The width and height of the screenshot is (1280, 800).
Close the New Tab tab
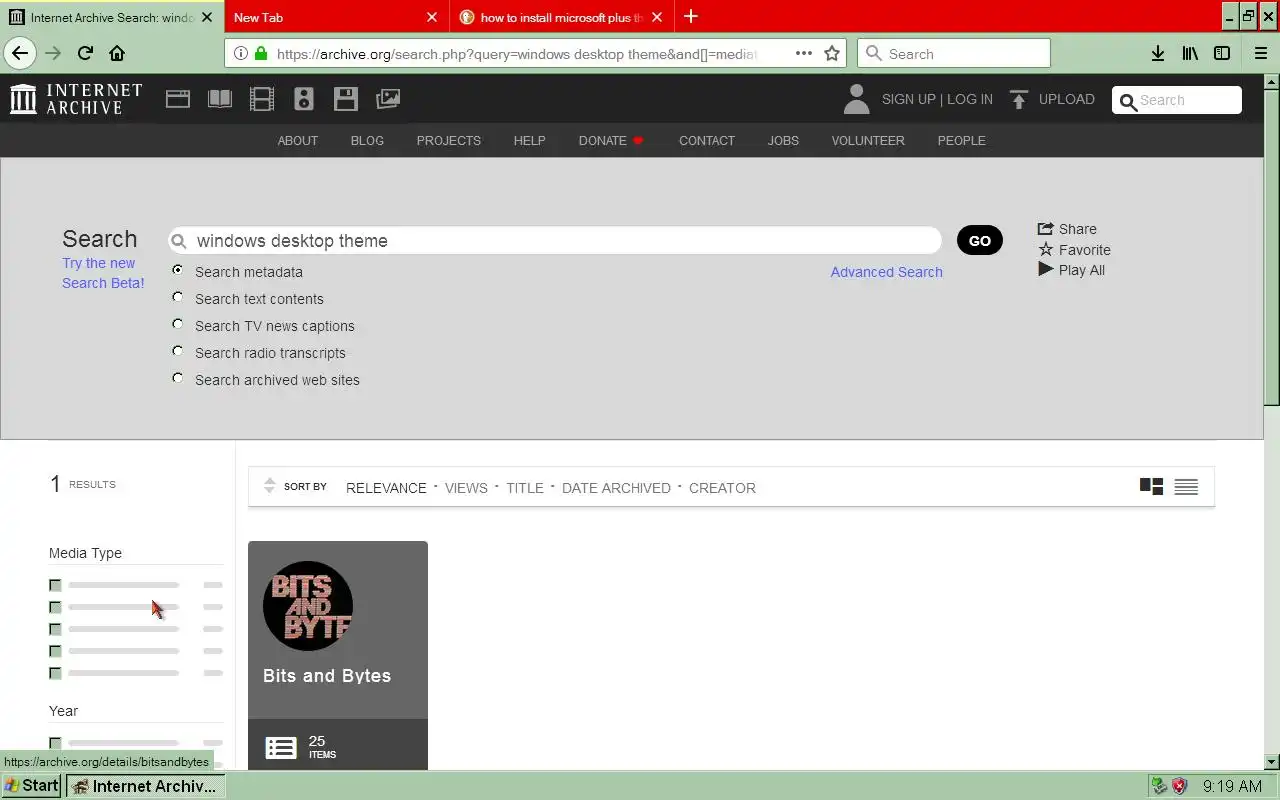click(x=432, y=17)
